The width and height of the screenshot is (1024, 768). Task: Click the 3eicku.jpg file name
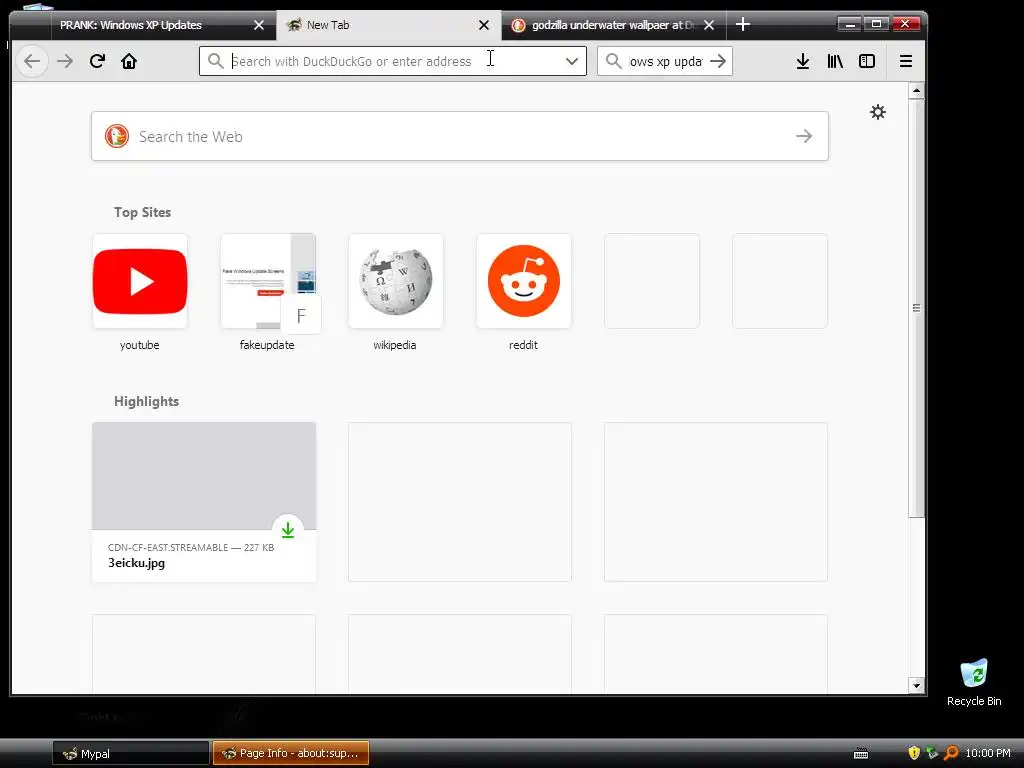click(x=136, y=563)
